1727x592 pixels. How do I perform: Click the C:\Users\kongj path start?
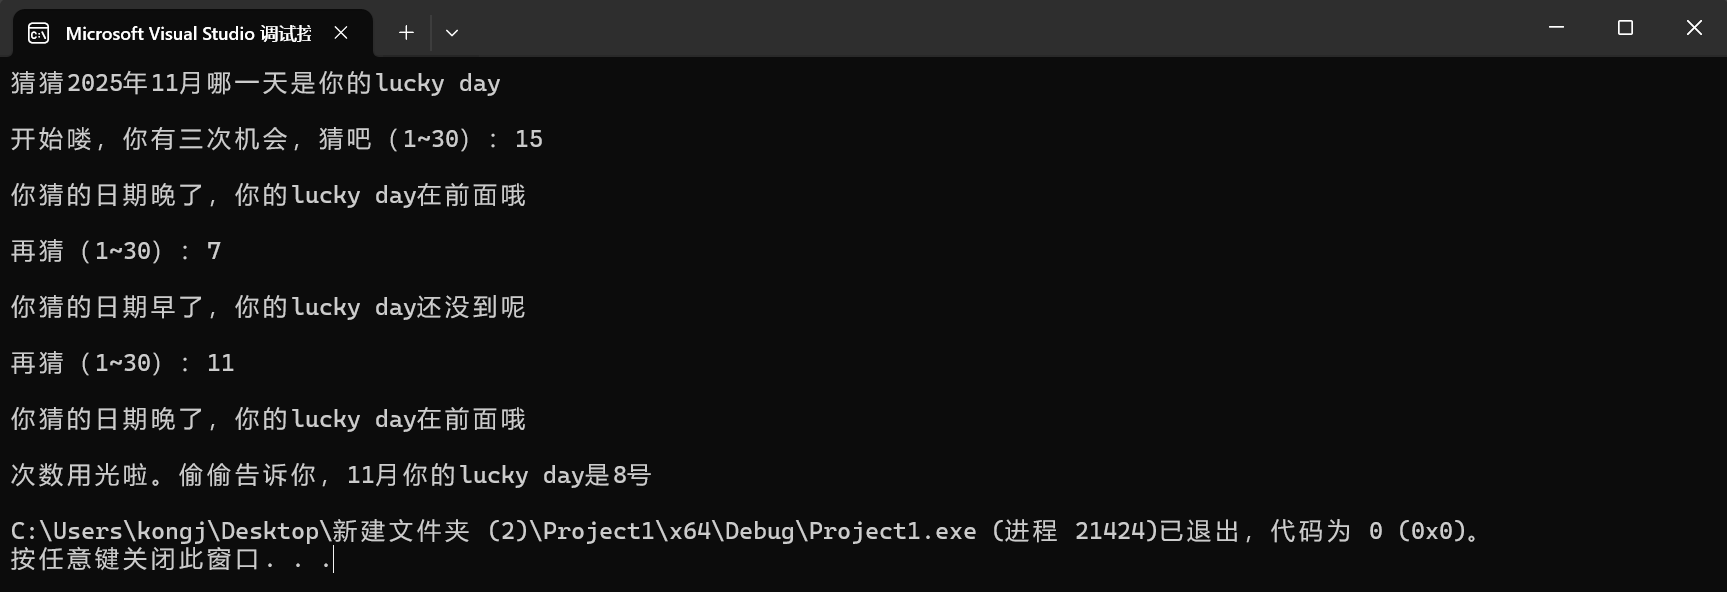click(x=108, y=531)
